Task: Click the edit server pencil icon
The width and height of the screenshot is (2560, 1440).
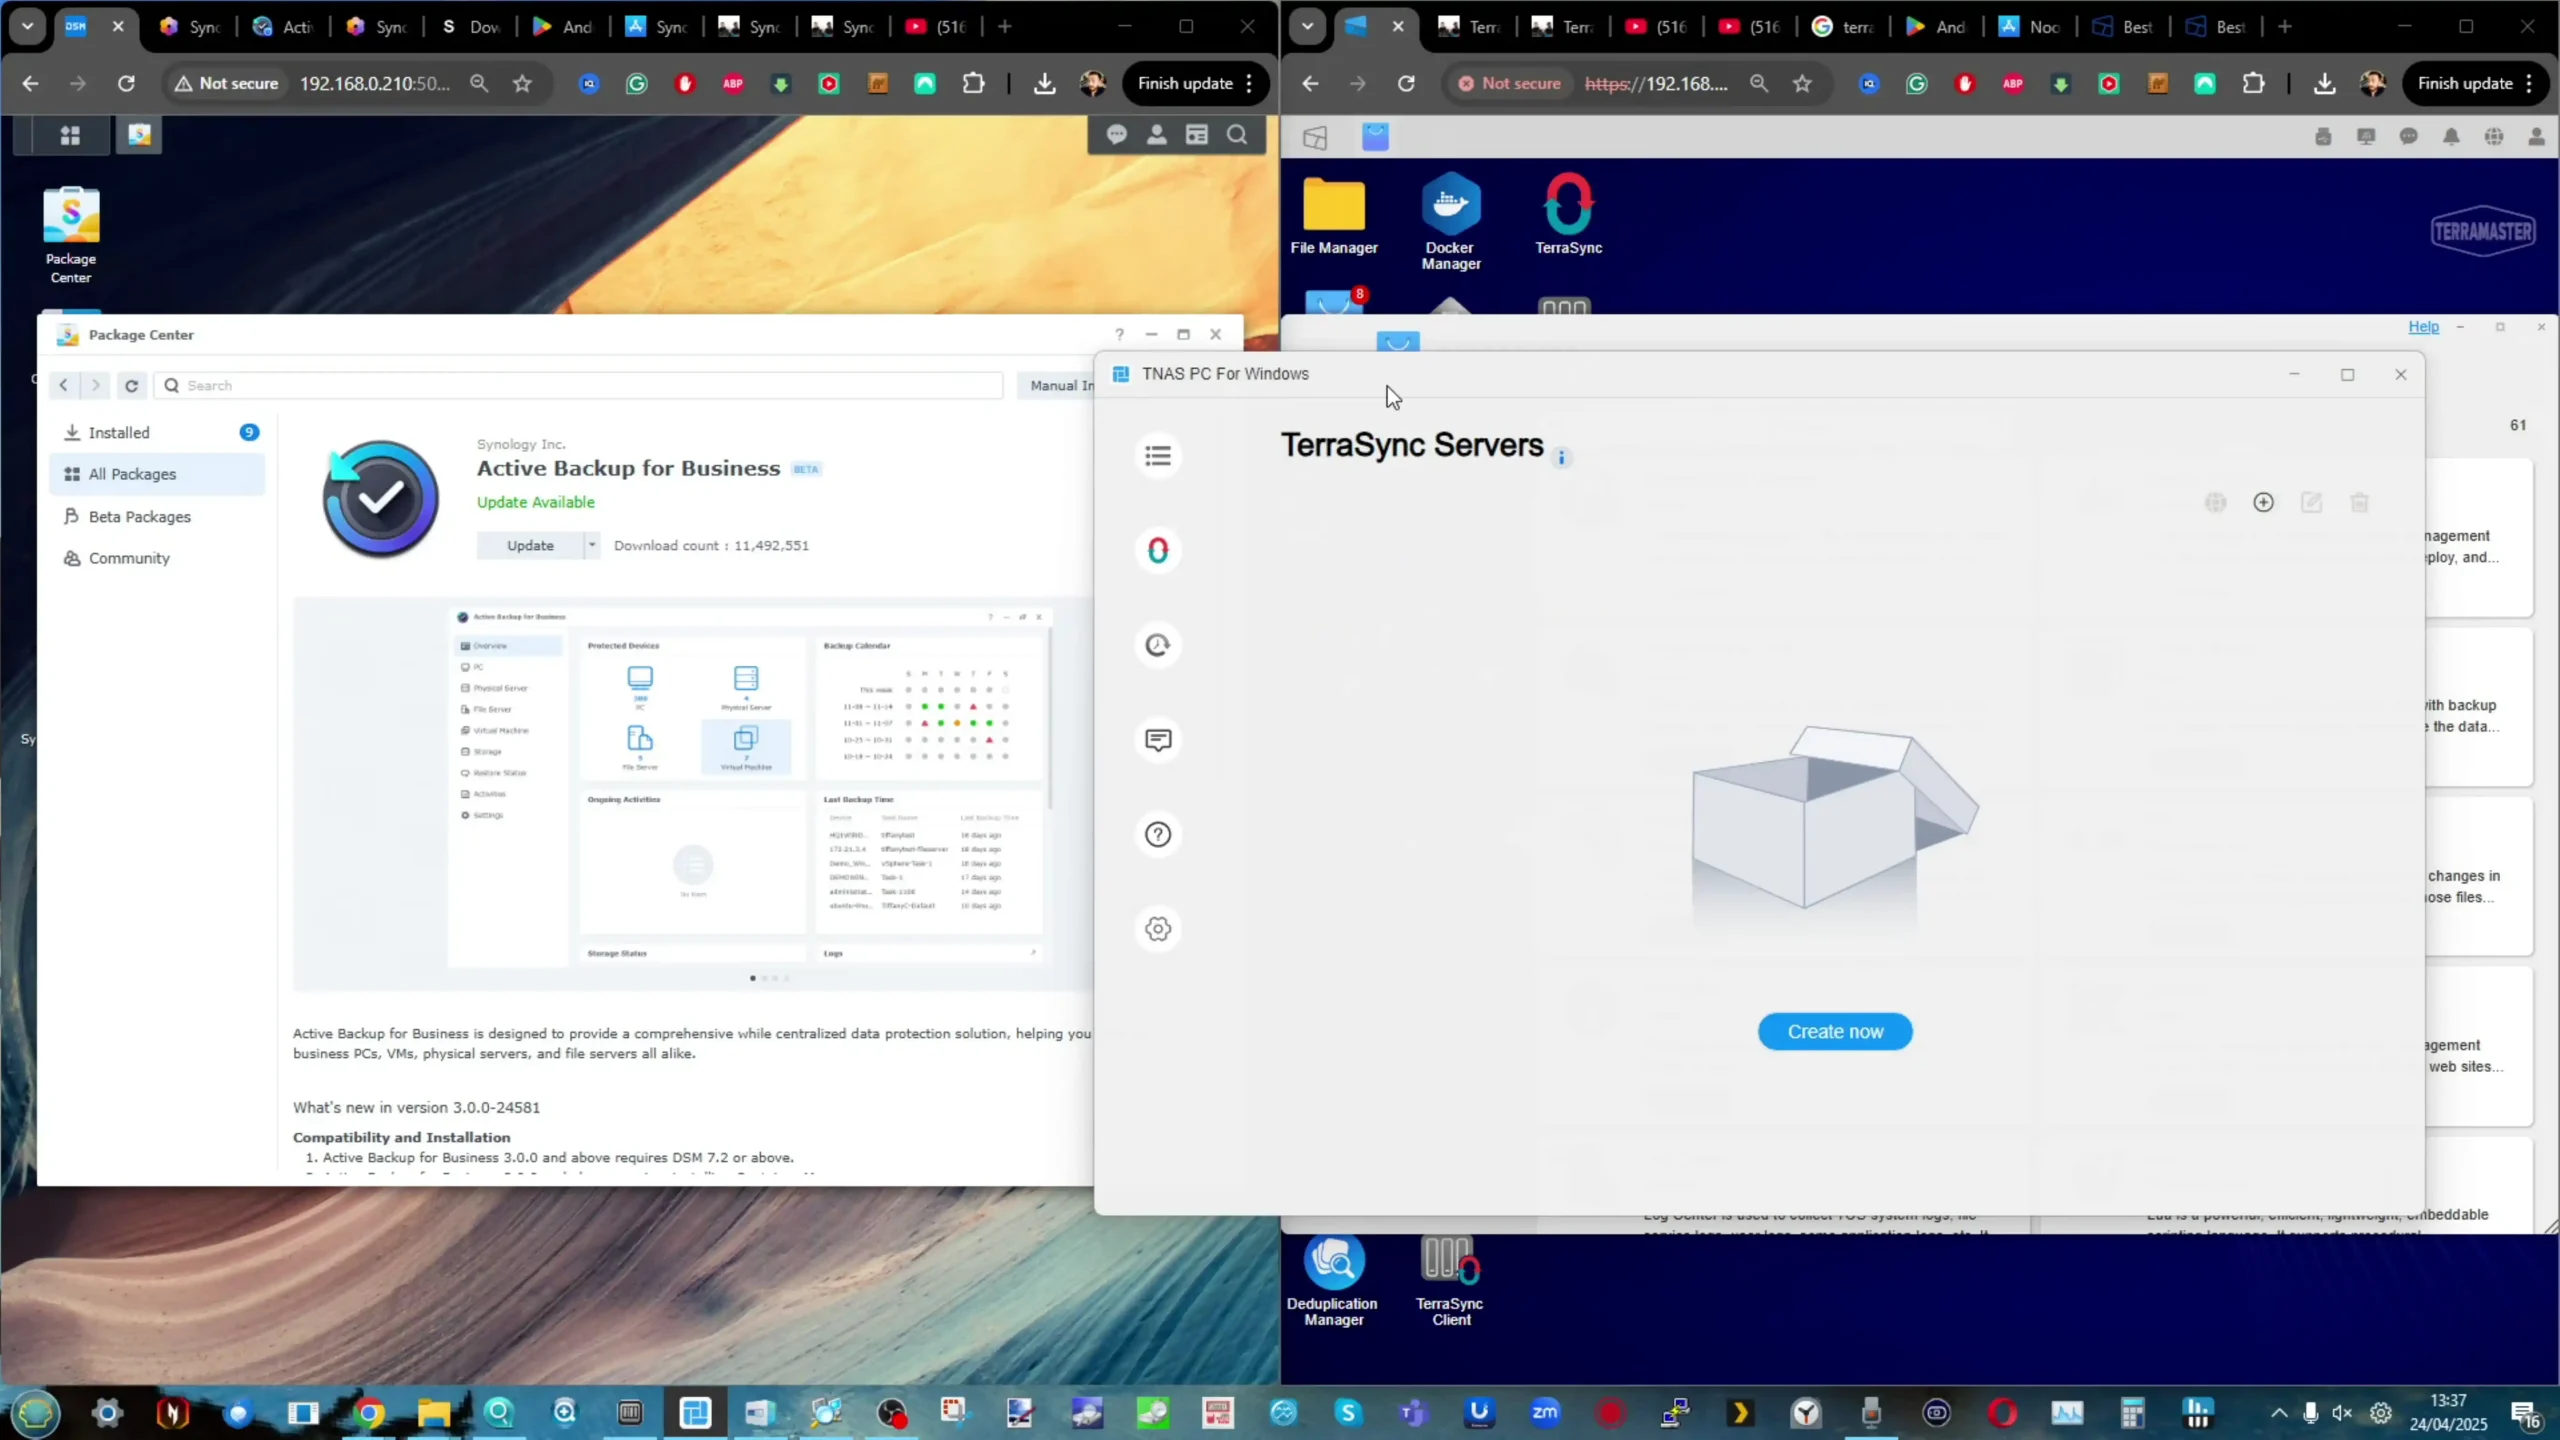Action: 2311,503
